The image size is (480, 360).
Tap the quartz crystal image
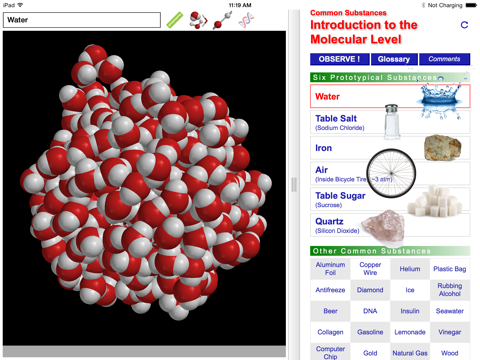point(383,227)
